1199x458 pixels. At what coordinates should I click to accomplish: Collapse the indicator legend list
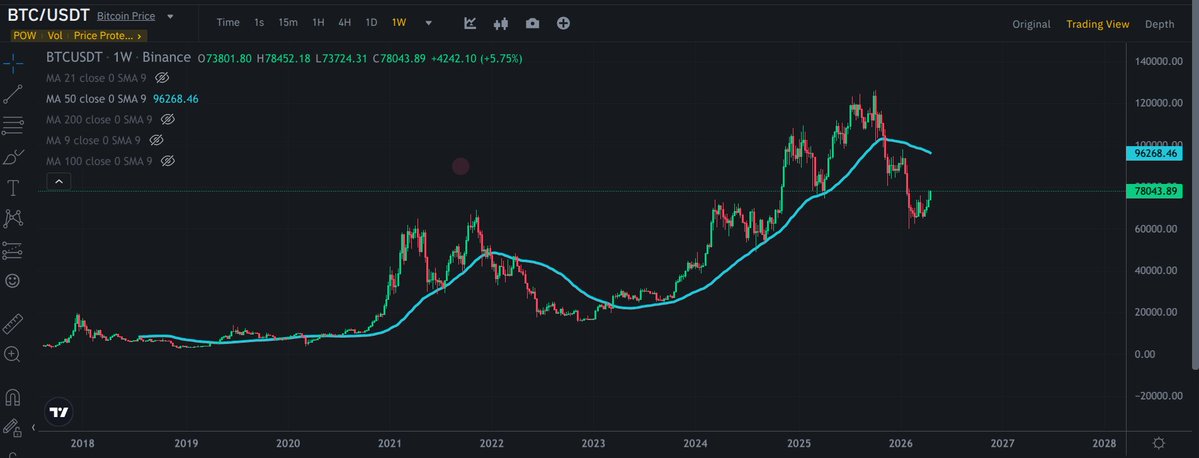click(58, 181)
